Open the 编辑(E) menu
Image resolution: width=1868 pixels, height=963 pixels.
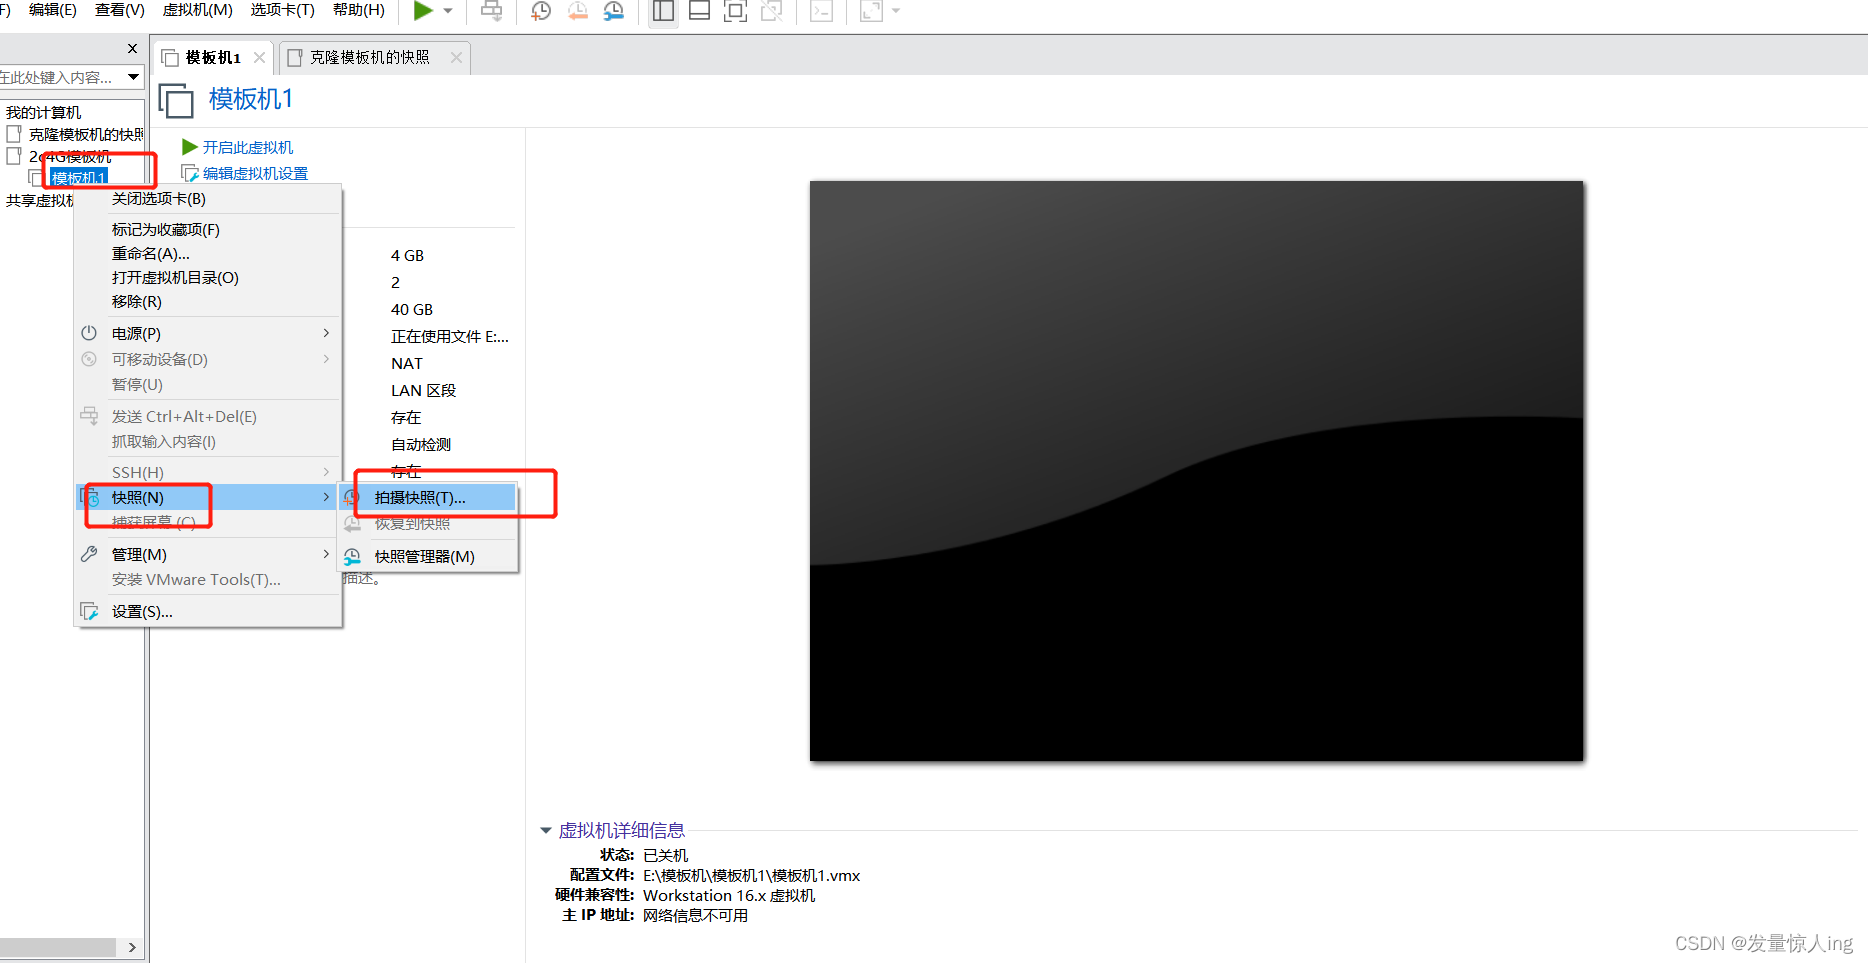[53, 10]
